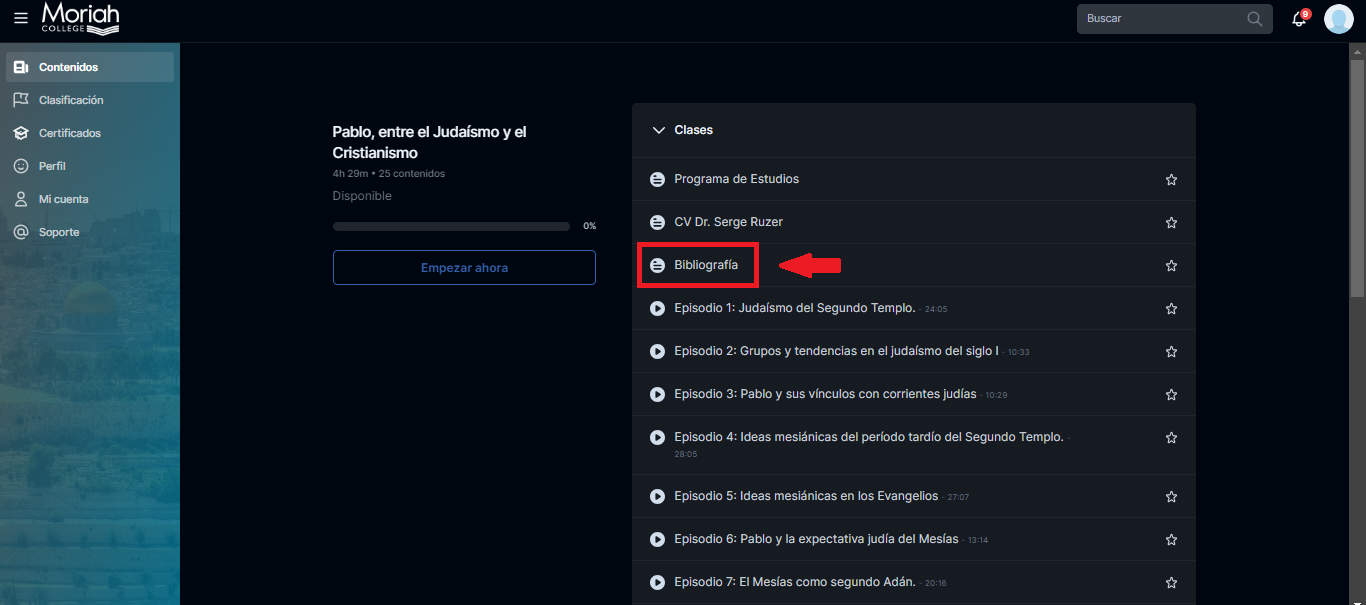Open the hamburger menu icon

tap(21, 18)
